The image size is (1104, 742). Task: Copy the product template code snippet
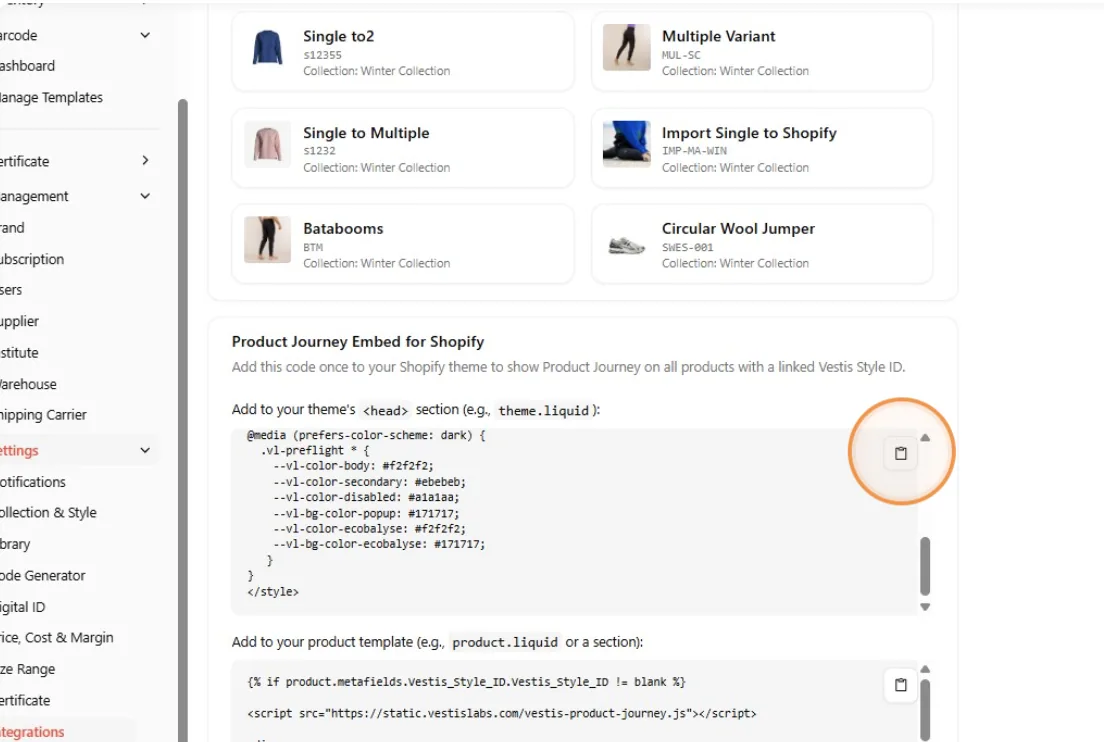901,684
